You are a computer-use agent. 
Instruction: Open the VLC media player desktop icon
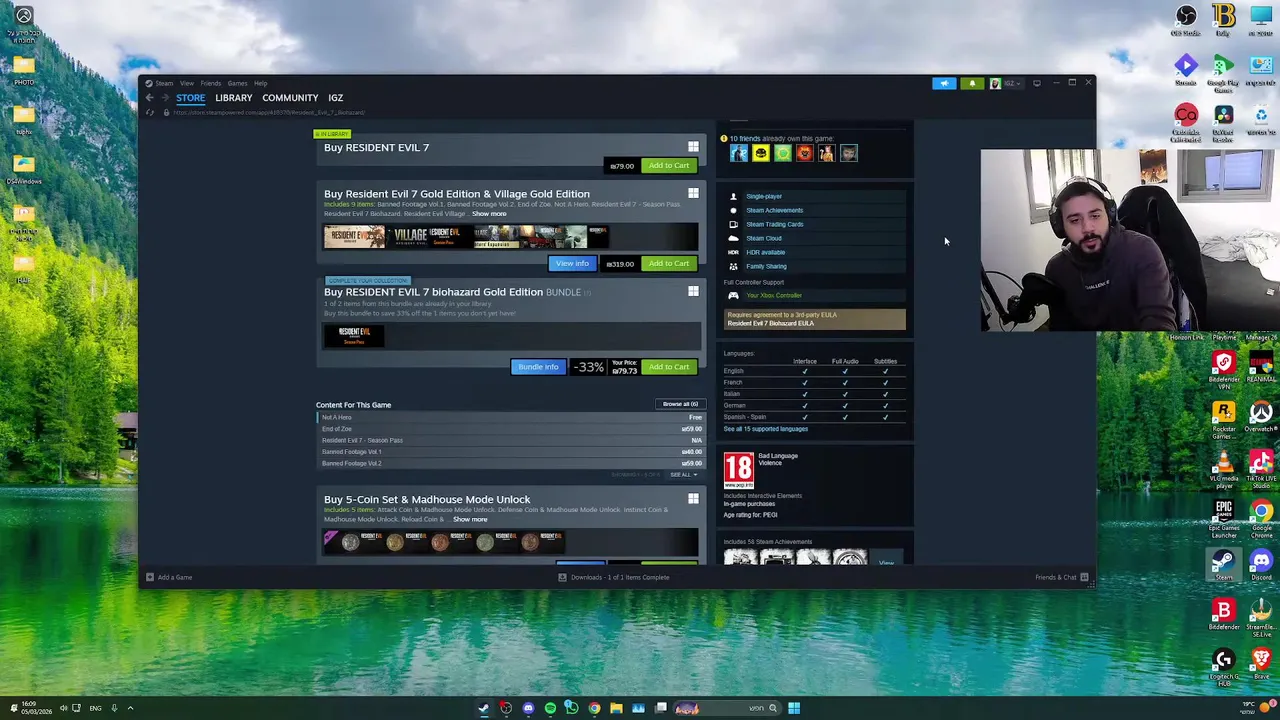(x=1224, y=468)
